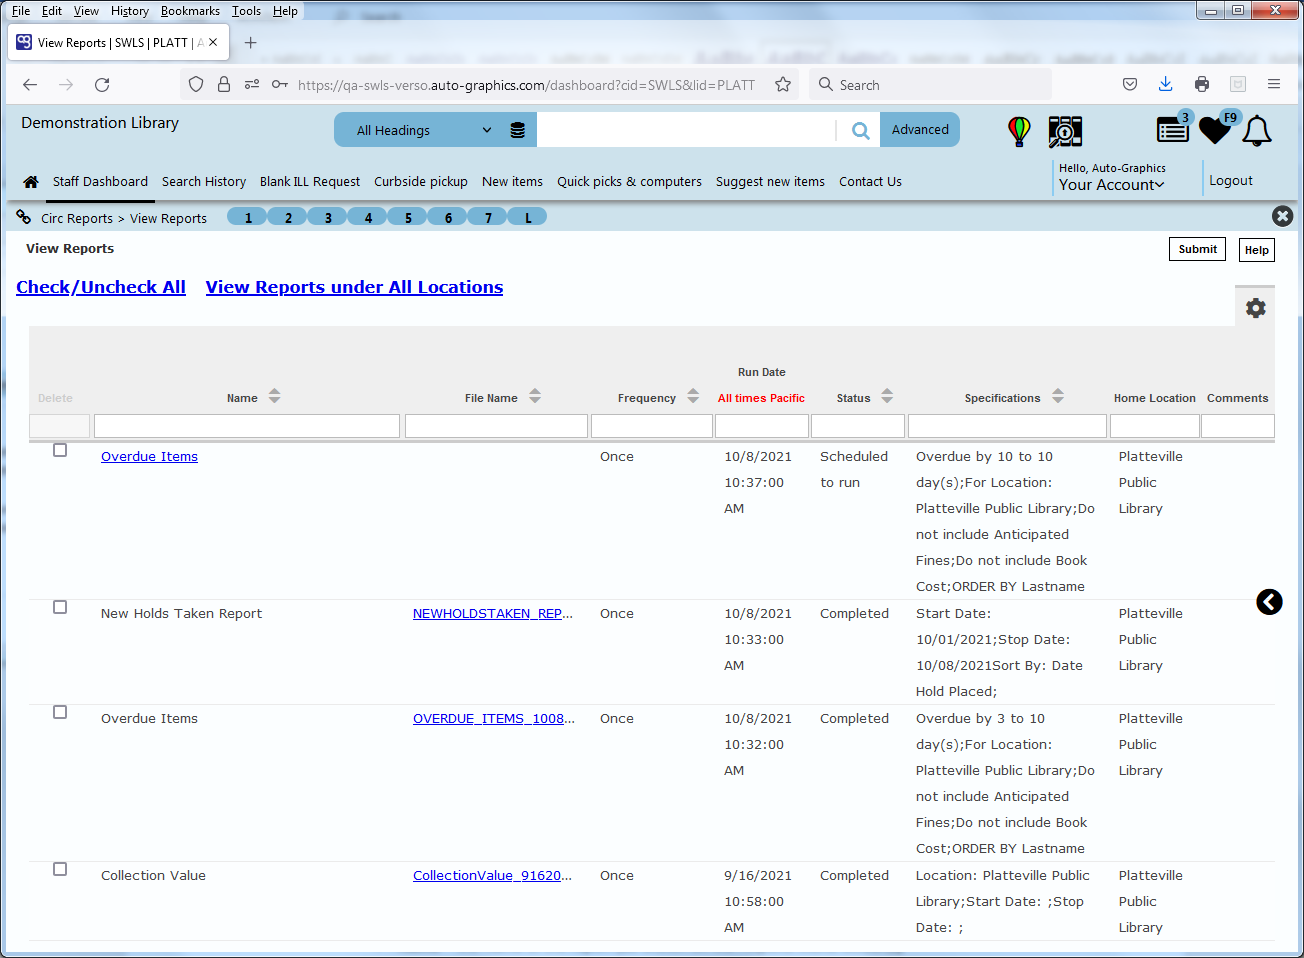Close the View Reports browser tab
The width and height of the screenshot is (1304, 958).
click(213, 43)
